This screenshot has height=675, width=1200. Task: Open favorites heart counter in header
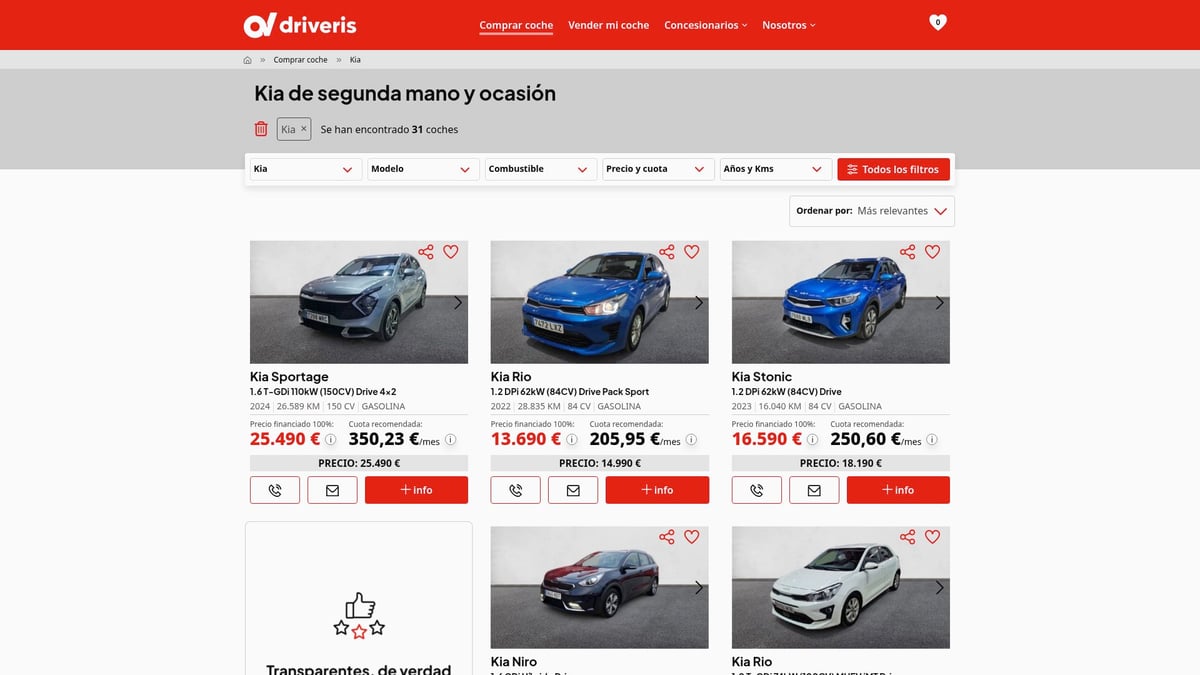pos(937,22)
